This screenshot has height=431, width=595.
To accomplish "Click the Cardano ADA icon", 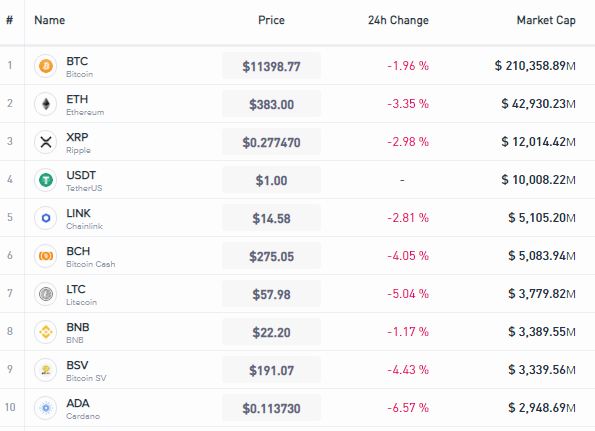I will click(x=46, y=408).
